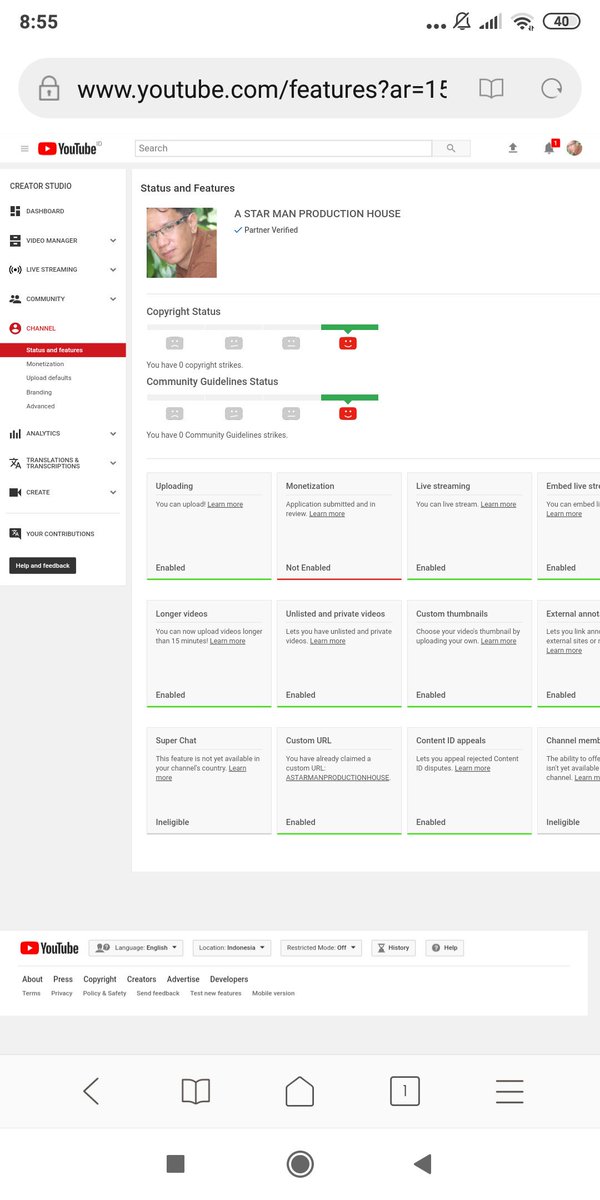This screenshot has width=600, height=1200.
Task: Click the History footer button
Action: click(x=393, y=947)
